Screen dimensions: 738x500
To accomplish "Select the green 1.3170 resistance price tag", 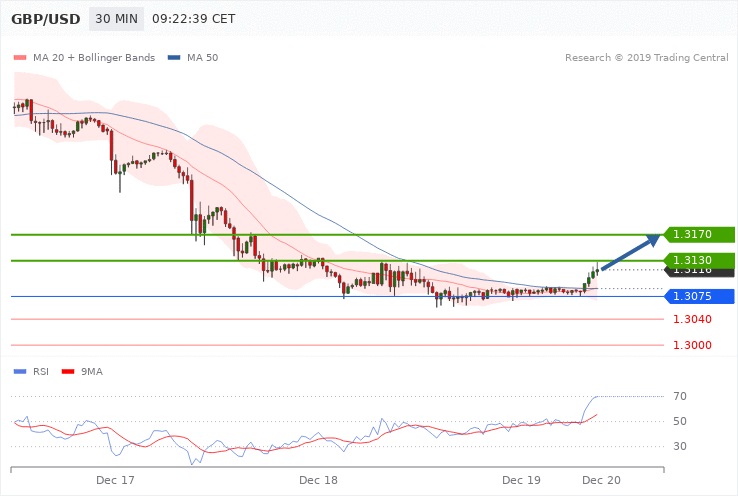I will pos(700,235).
